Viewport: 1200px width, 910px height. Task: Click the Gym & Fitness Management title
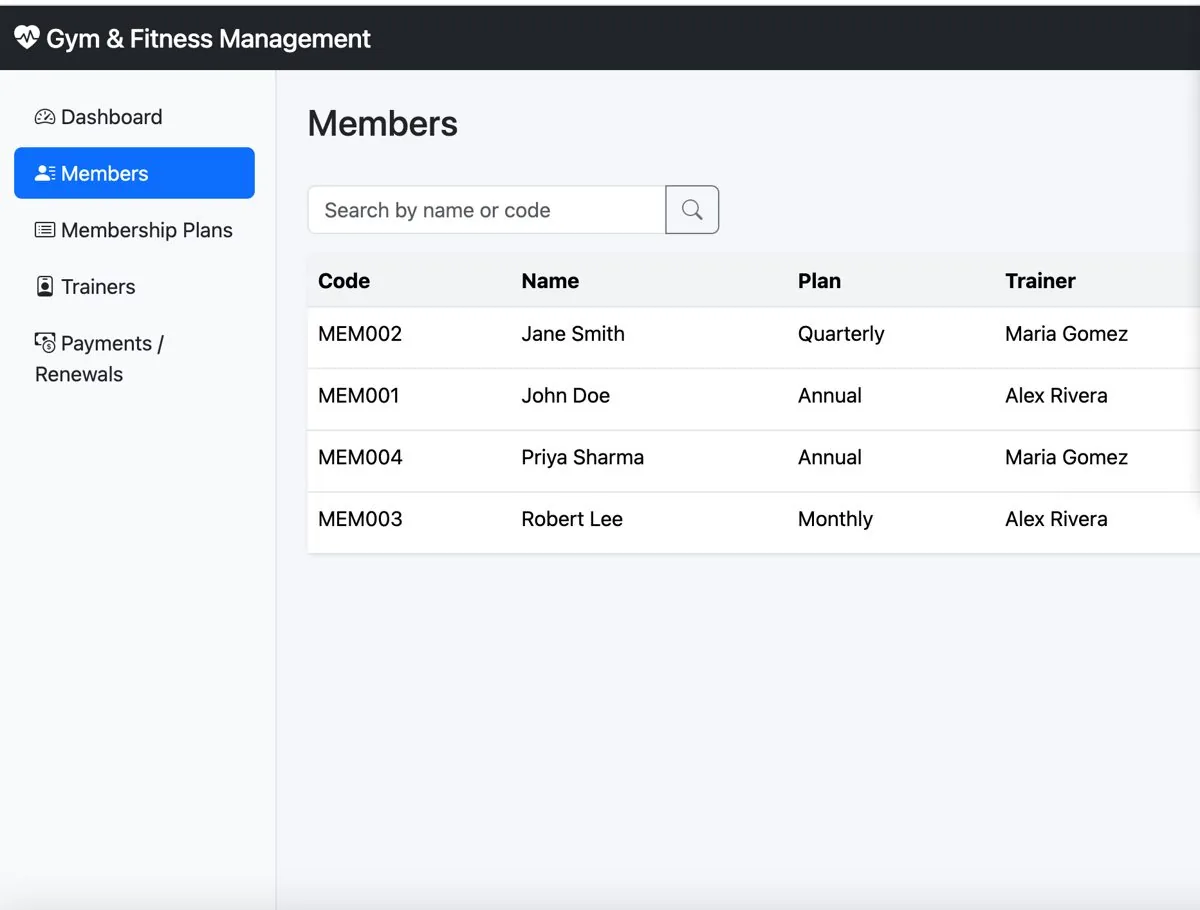pyautogui.click(x=208, y=39)
